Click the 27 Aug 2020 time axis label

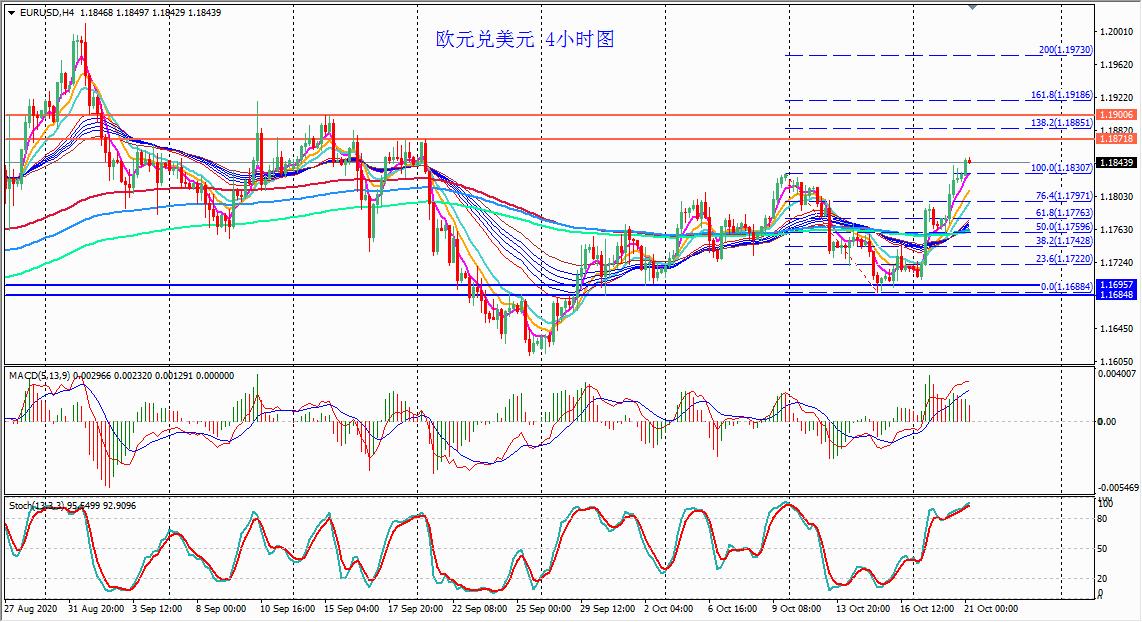[x=32, y=607]
